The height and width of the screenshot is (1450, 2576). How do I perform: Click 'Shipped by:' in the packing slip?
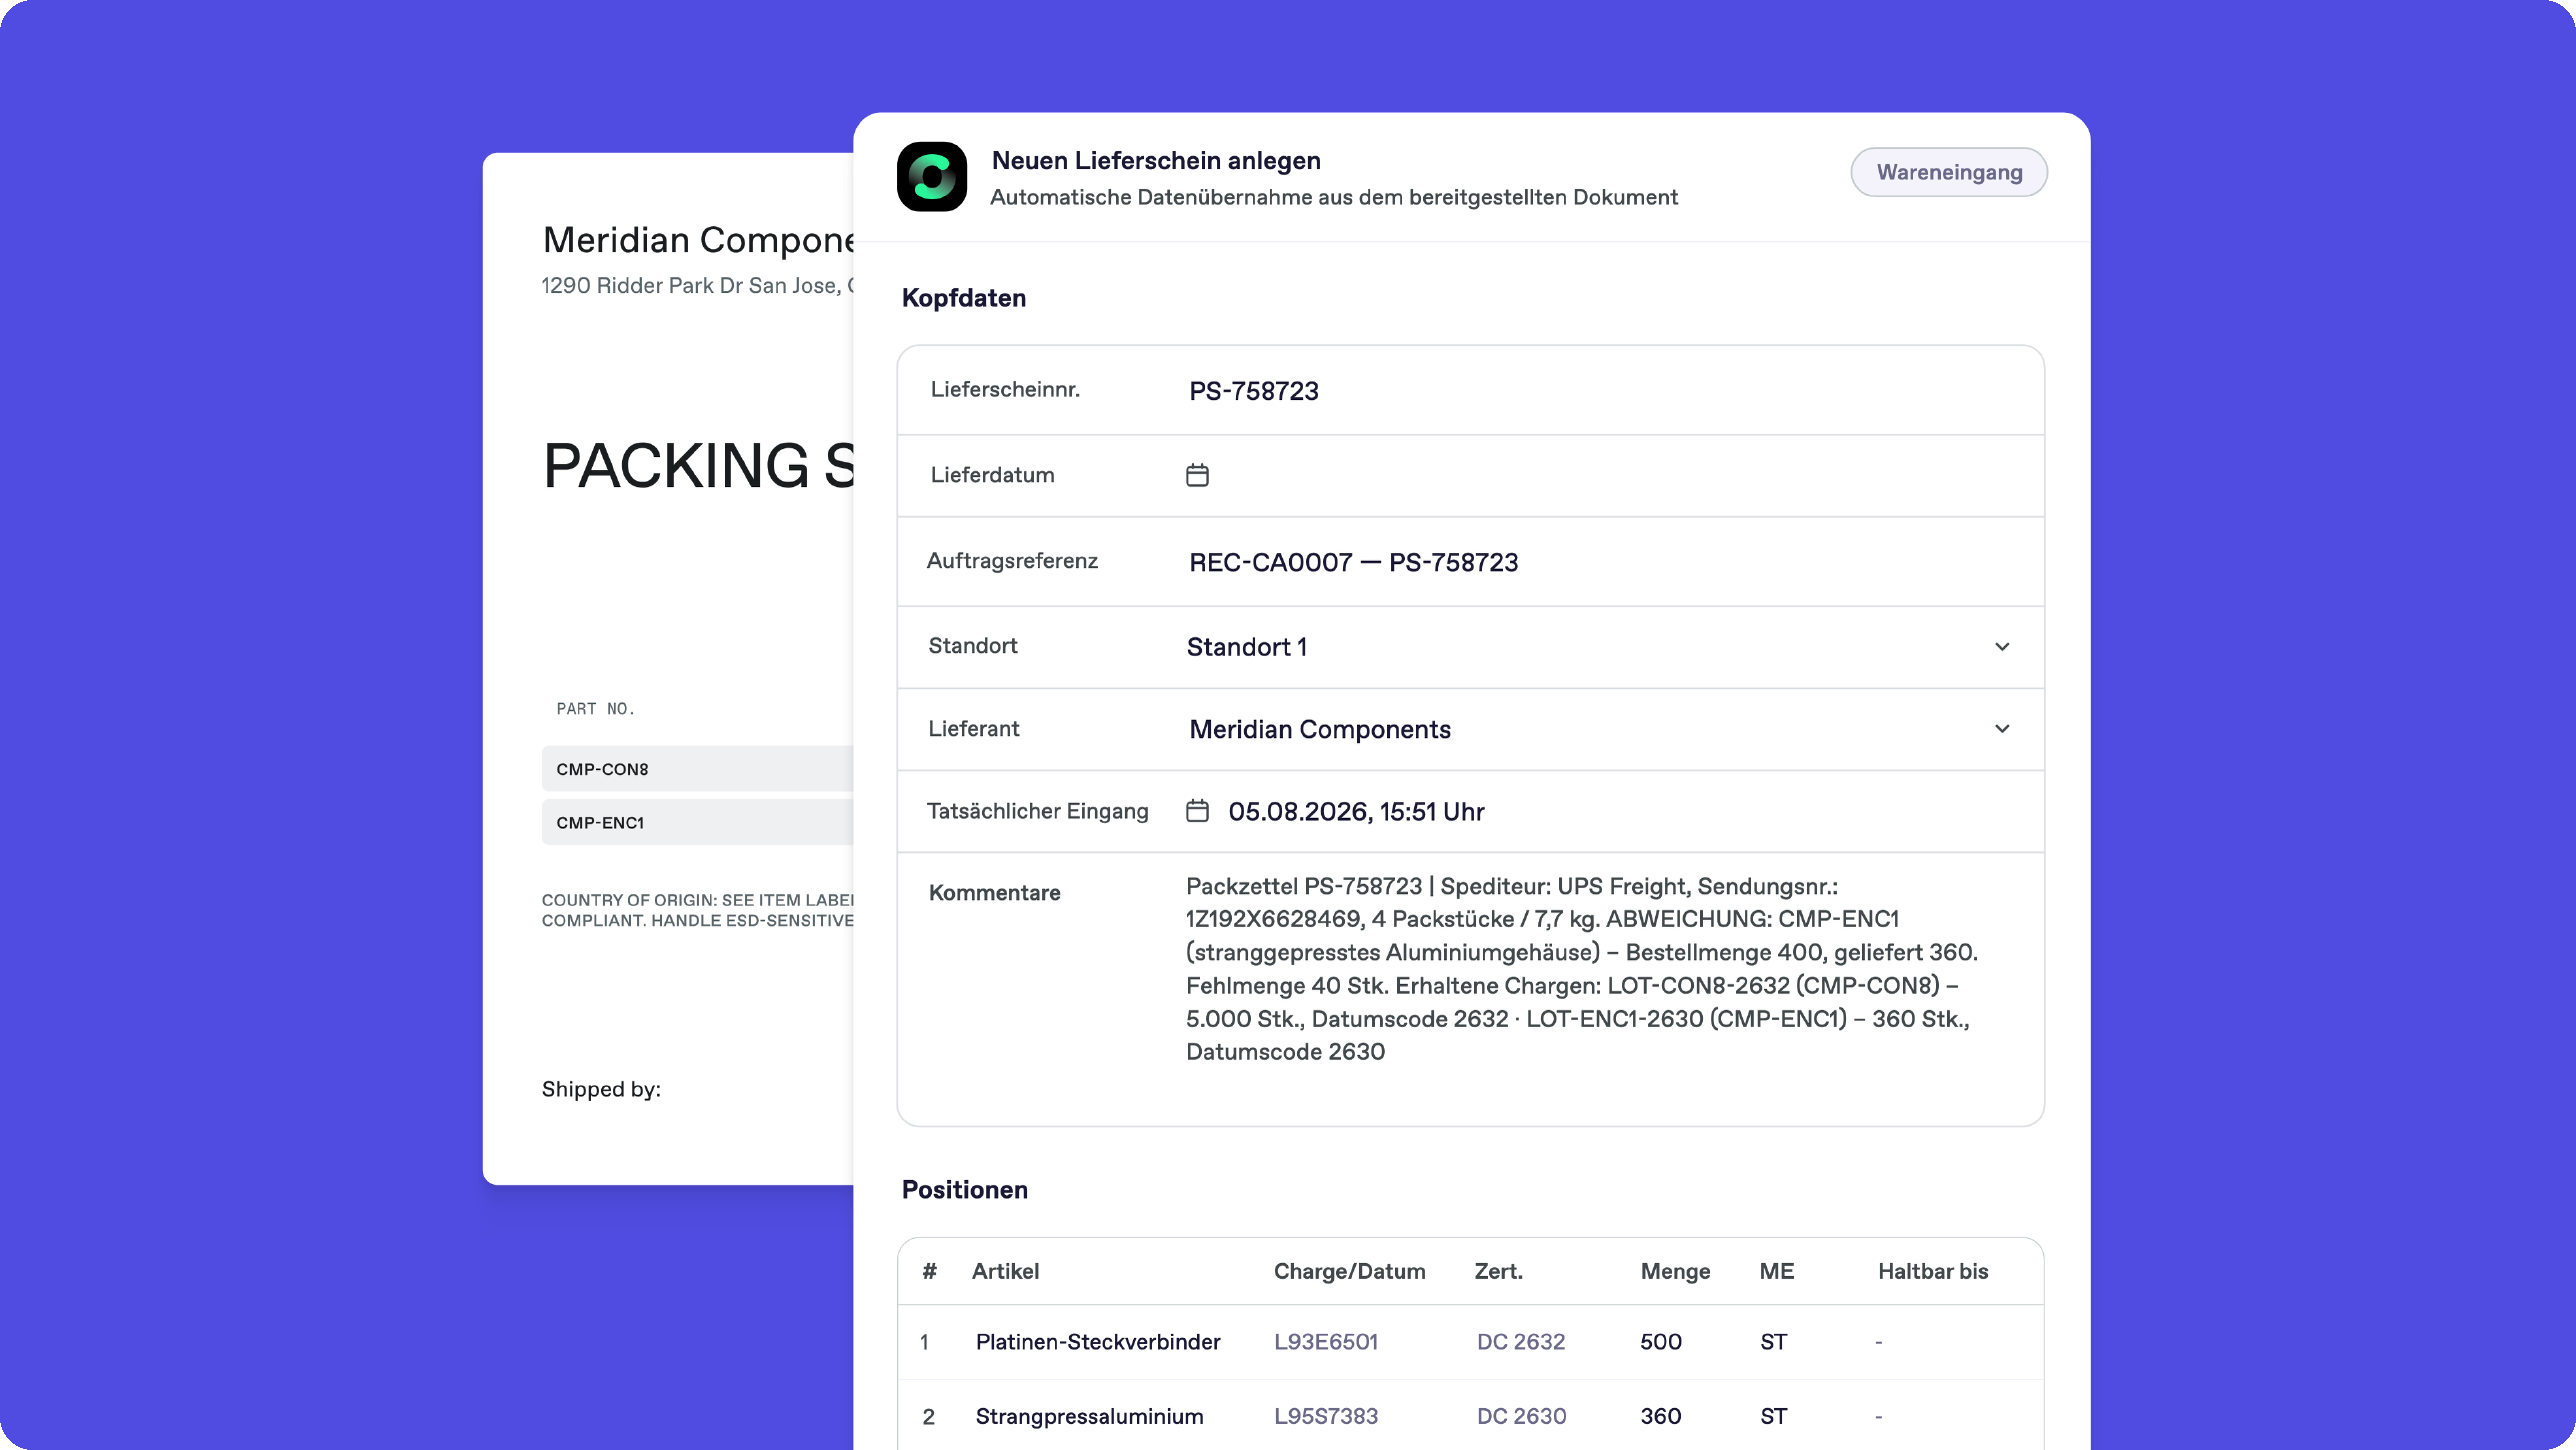[x=601, y=1090]
